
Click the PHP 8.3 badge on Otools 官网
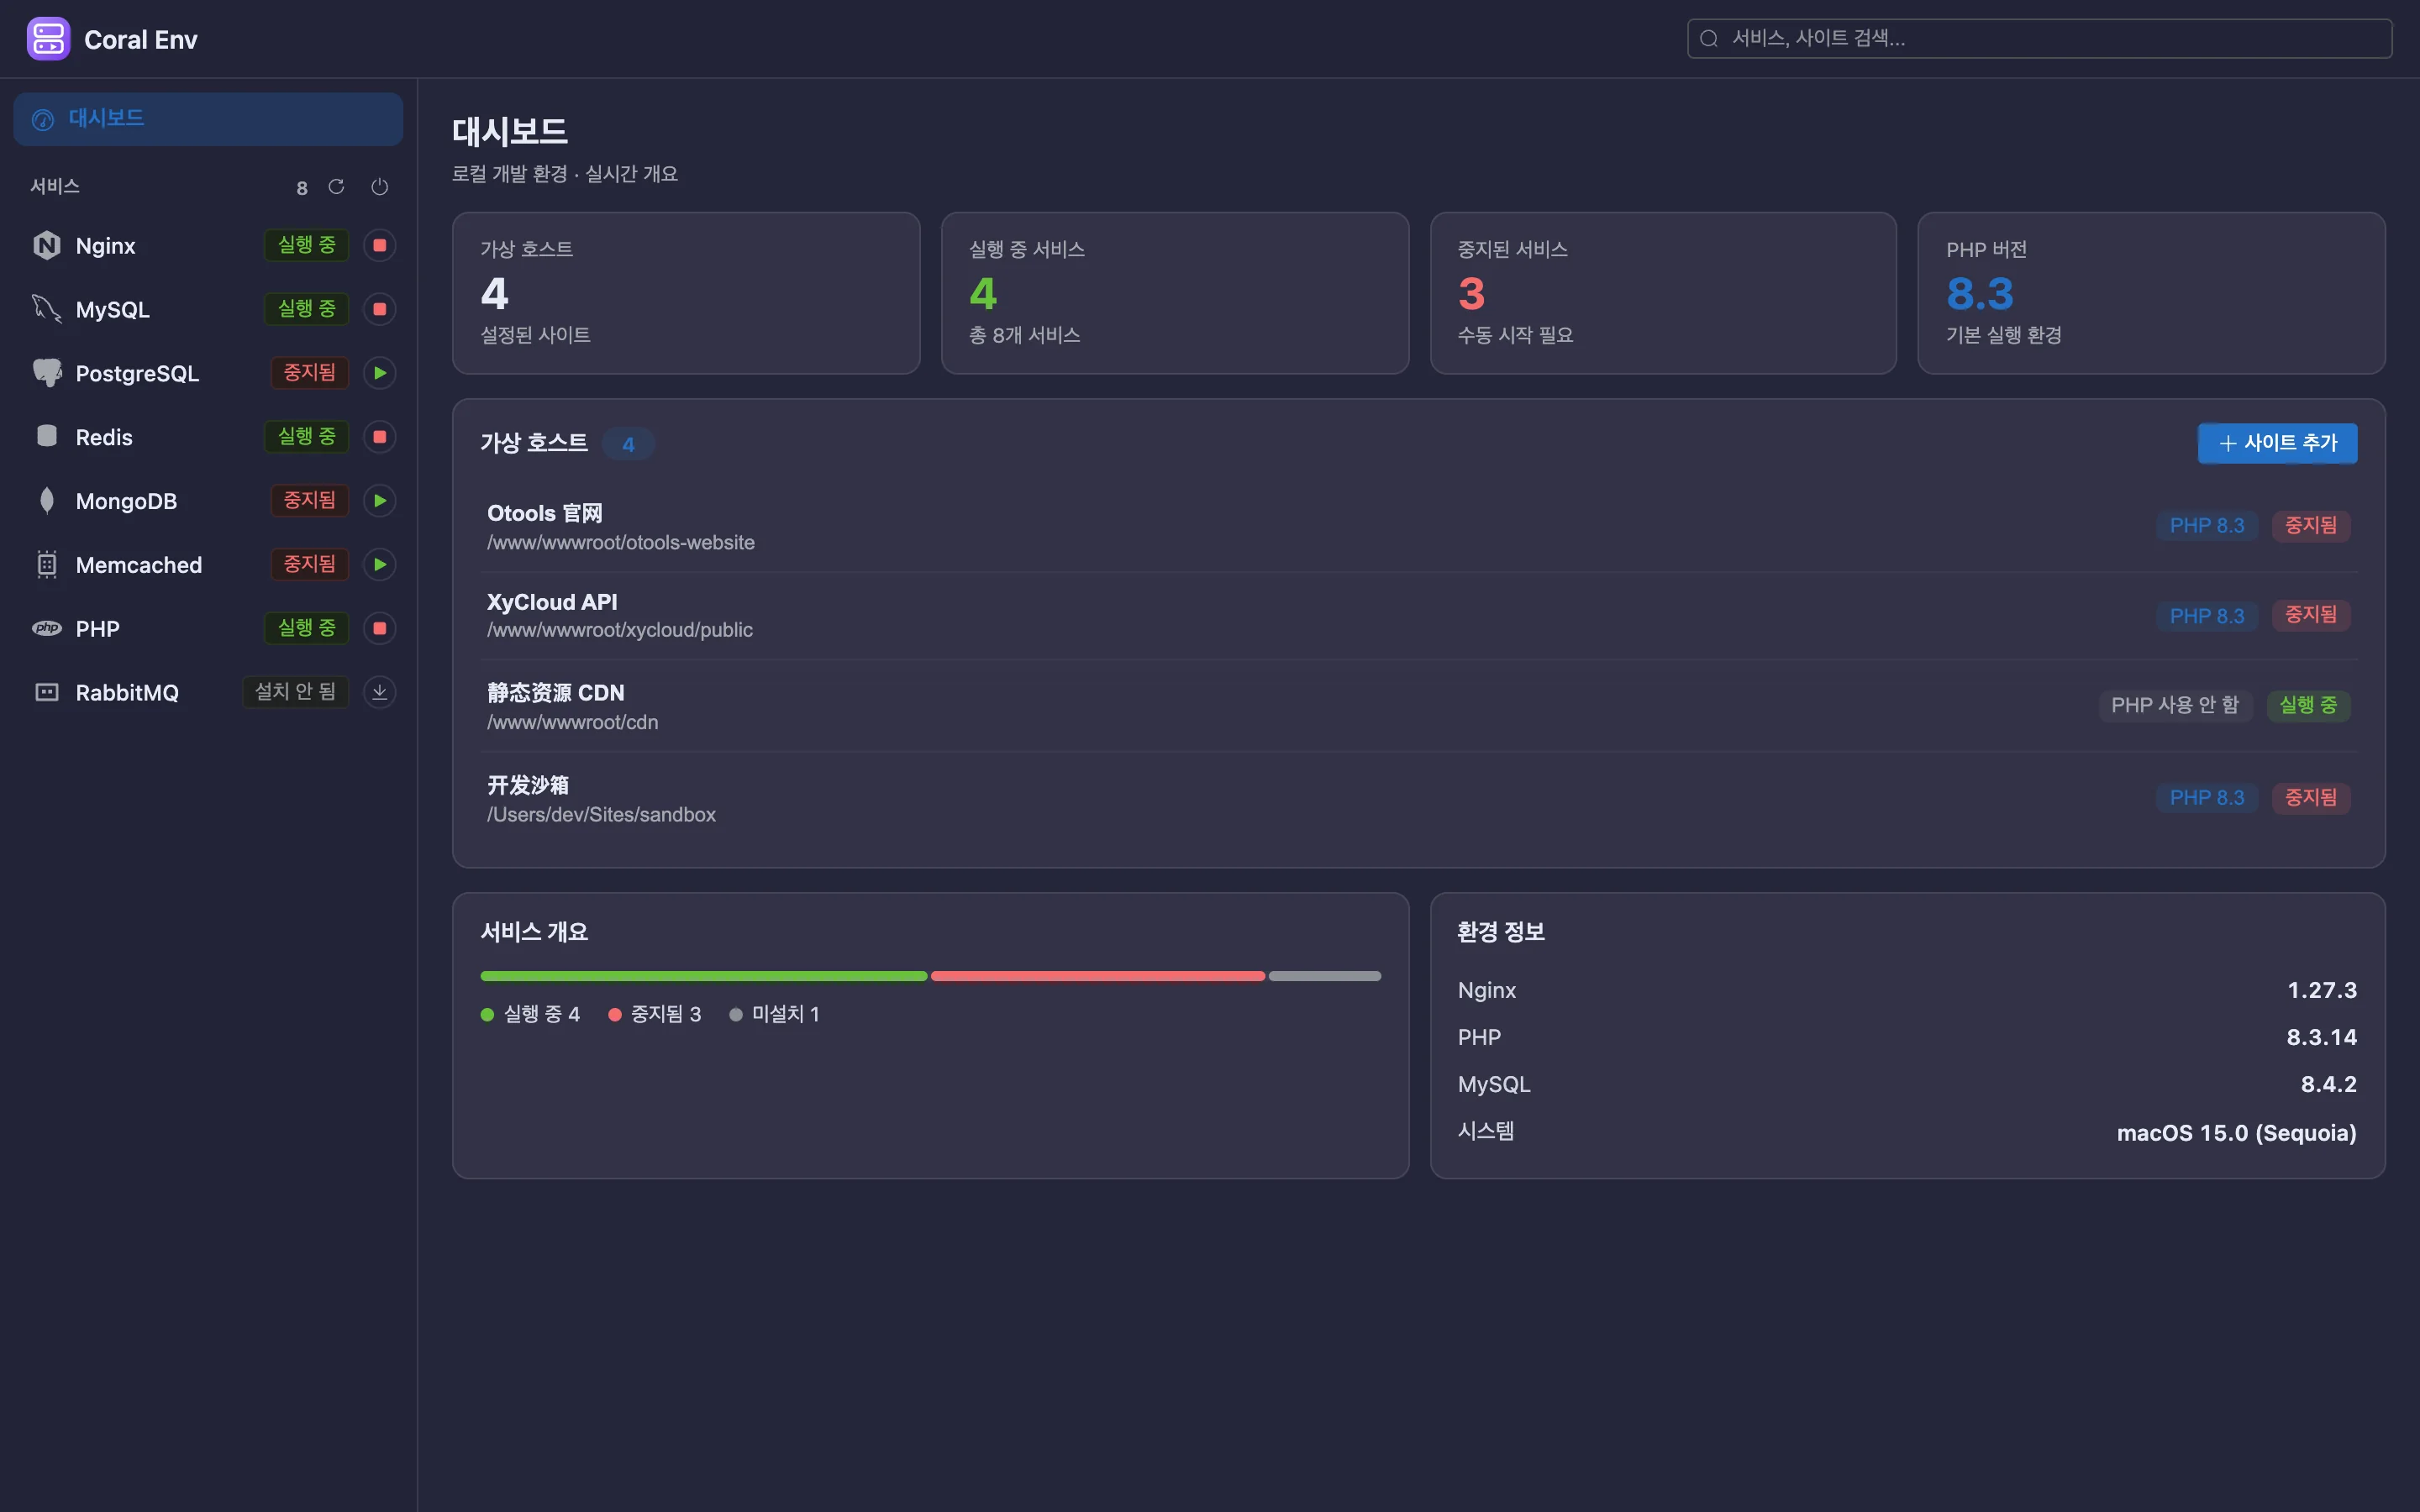click(2206, 526)
